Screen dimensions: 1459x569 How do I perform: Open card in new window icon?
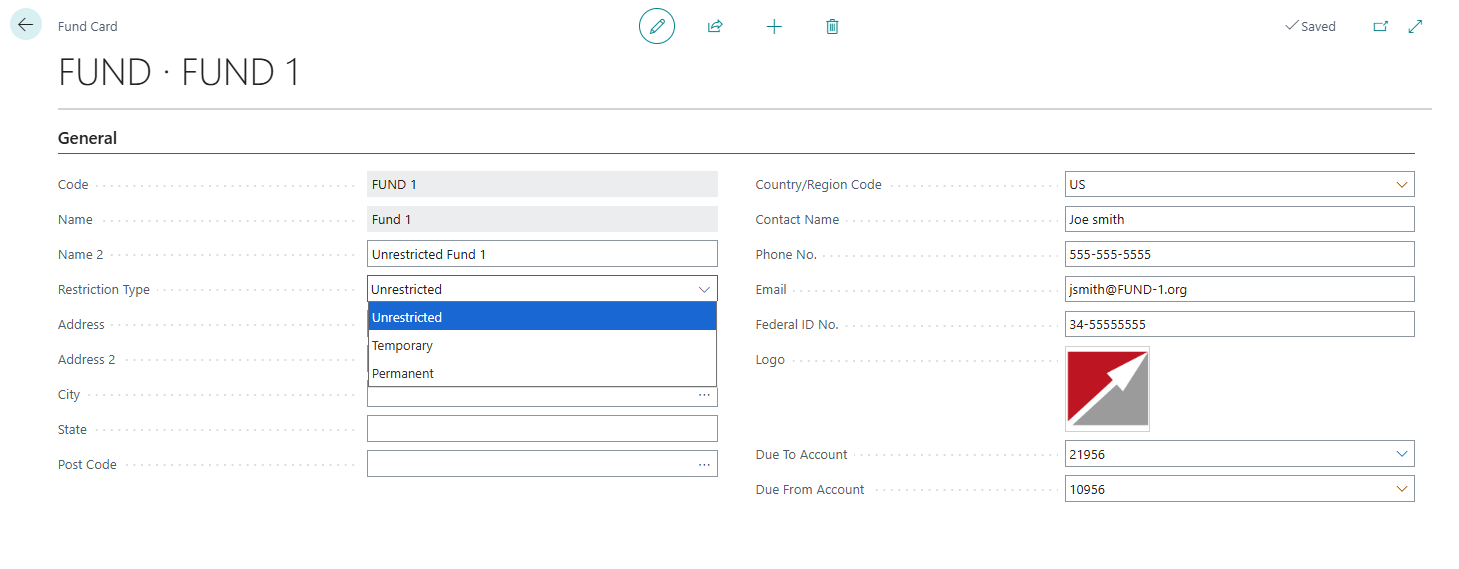1380,26
